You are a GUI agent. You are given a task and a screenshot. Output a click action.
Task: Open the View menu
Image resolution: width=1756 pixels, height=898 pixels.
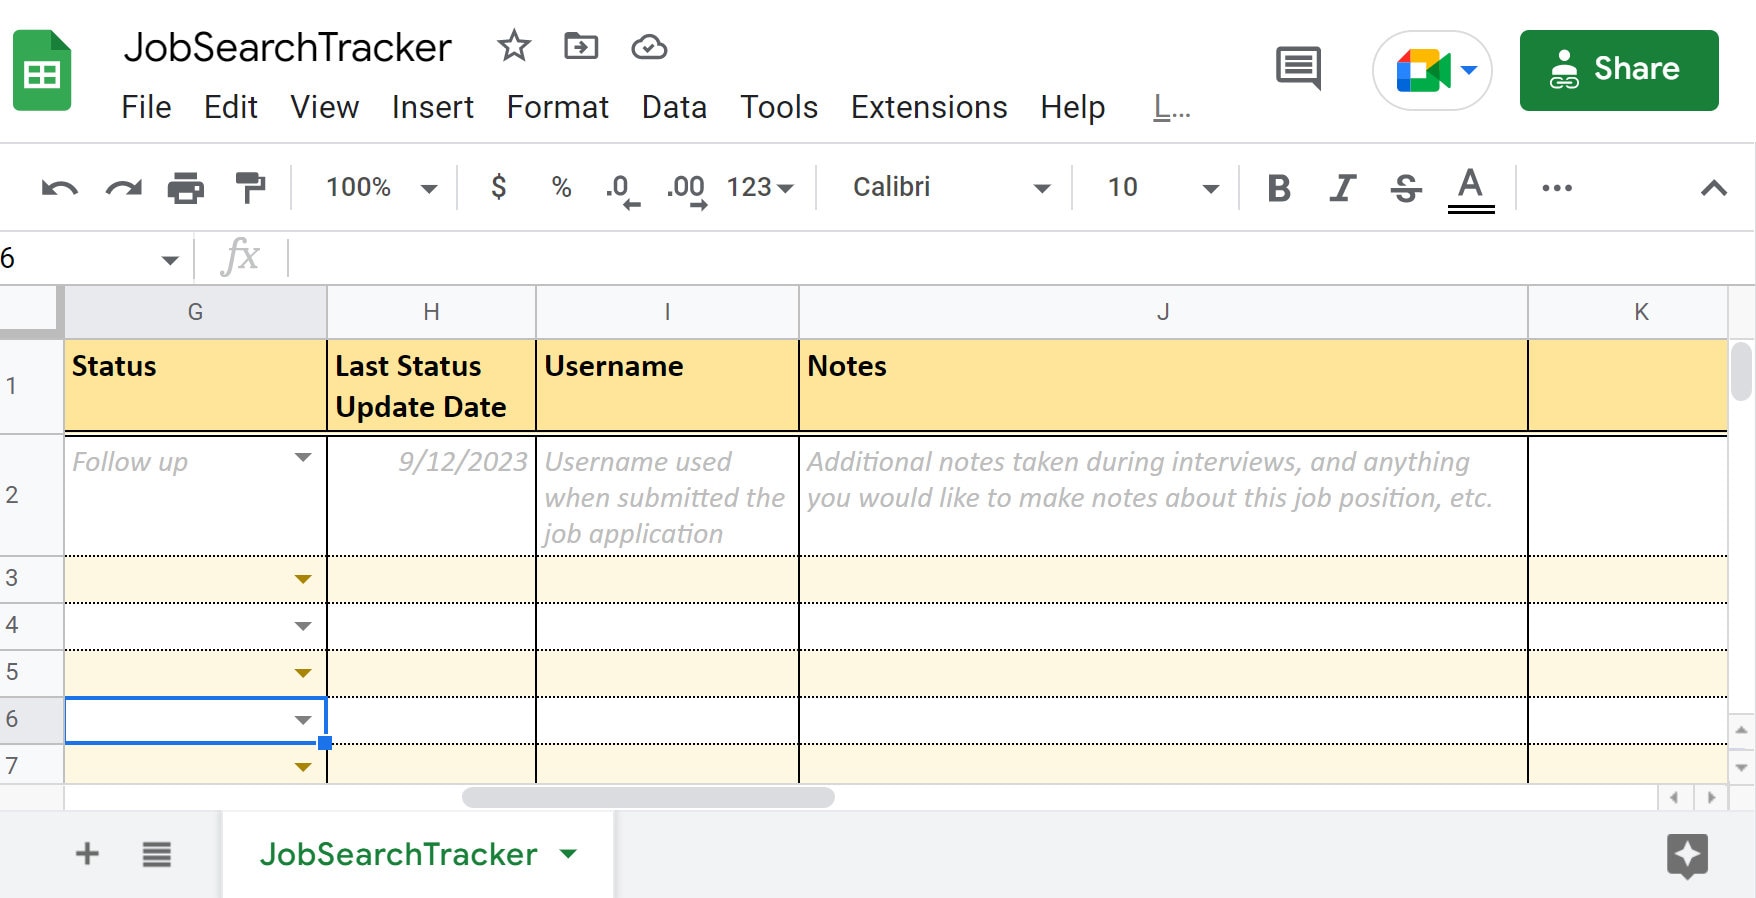click(324, 107)
